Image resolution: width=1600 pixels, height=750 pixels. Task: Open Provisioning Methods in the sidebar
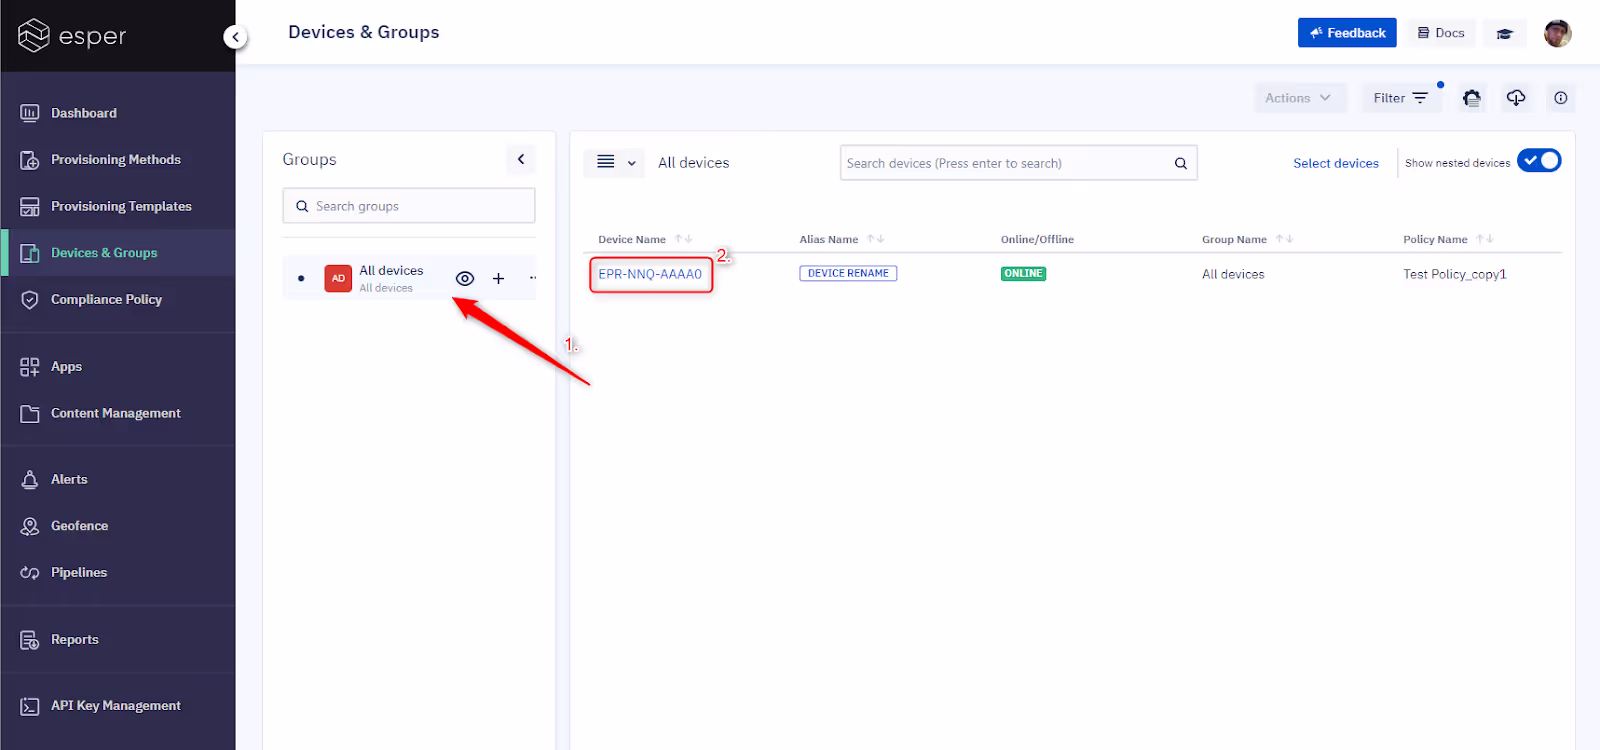click(x=118, y=160)
